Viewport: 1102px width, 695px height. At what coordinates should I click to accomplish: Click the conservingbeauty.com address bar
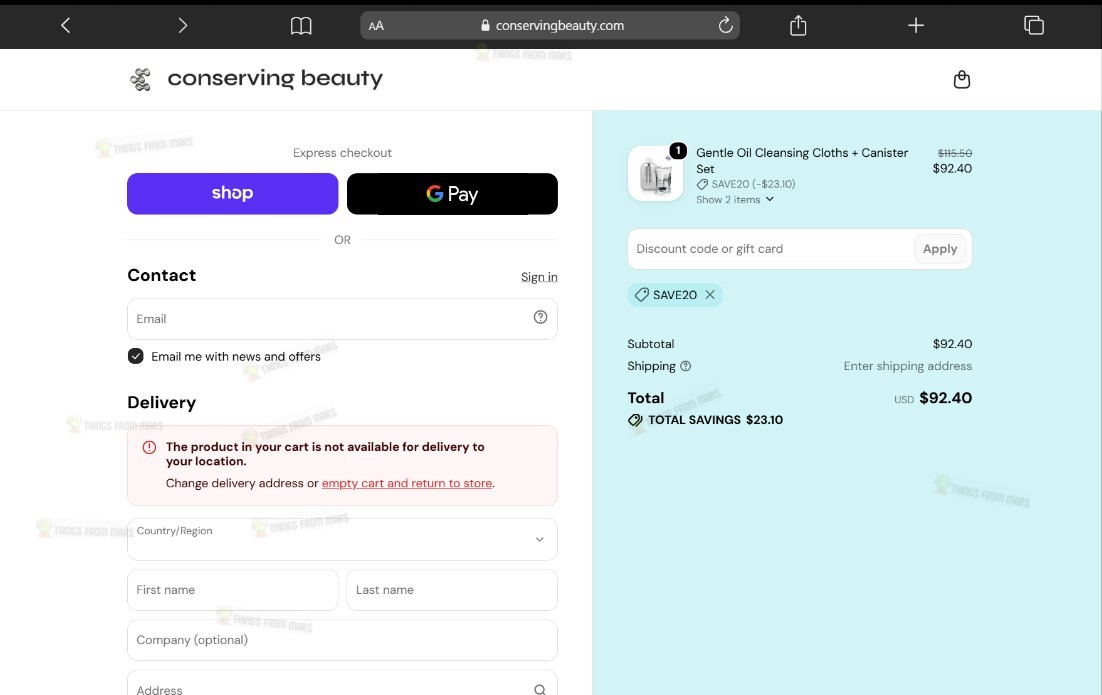point(550,25)
